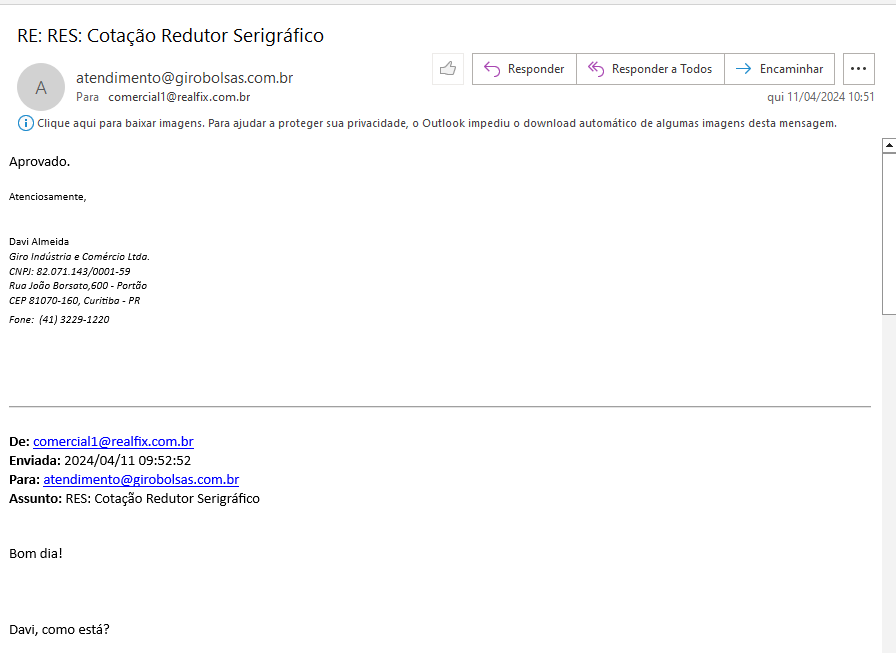This screenshot has width=896, height=653.
Task: Click the message to download blocked images
Action: [x=436, y=123]
